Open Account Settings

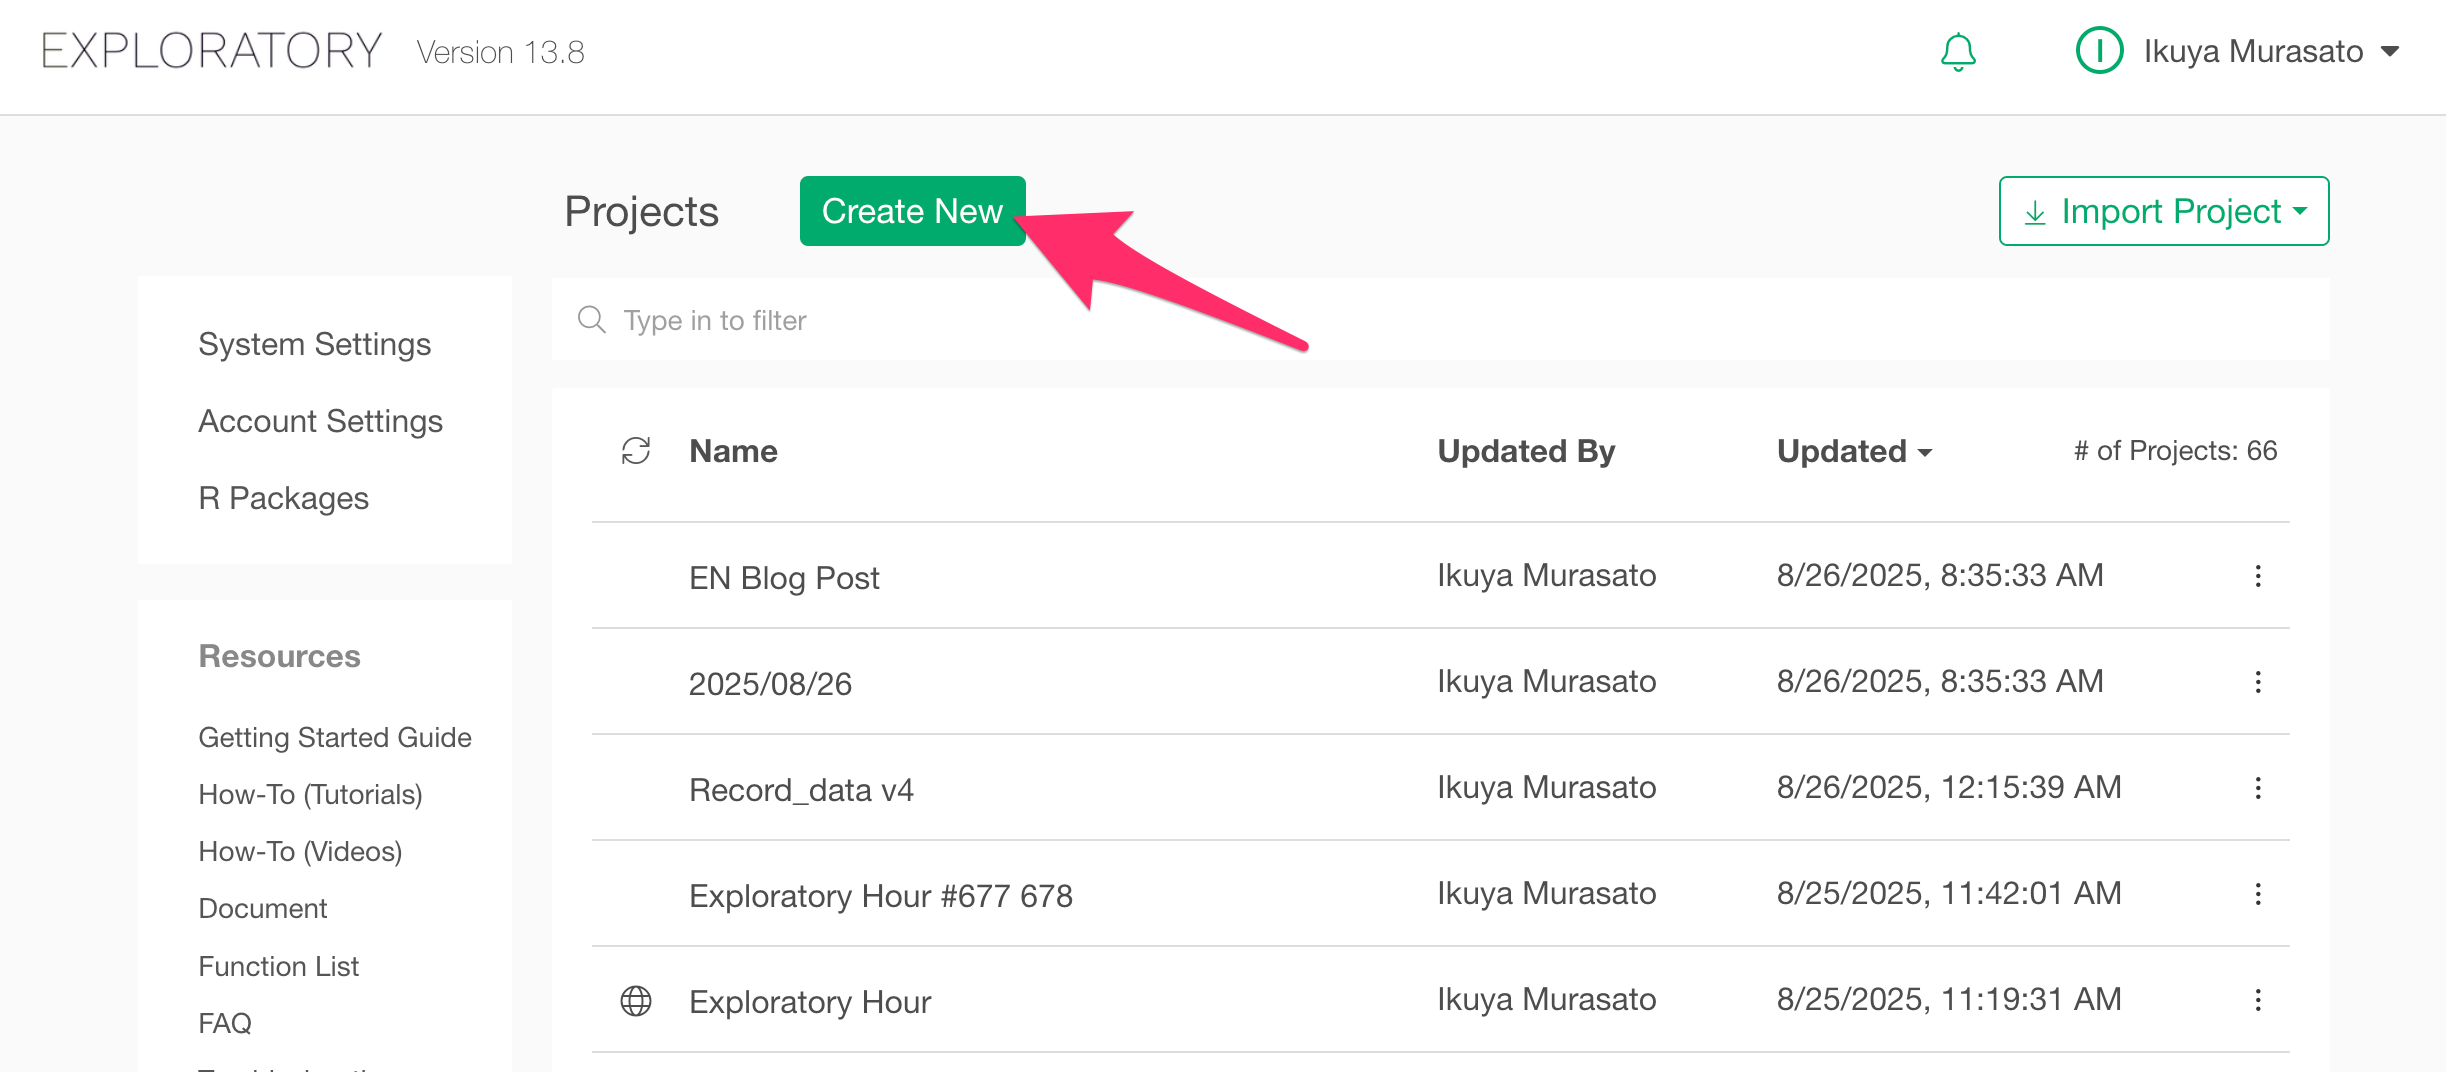click(320, 421)
